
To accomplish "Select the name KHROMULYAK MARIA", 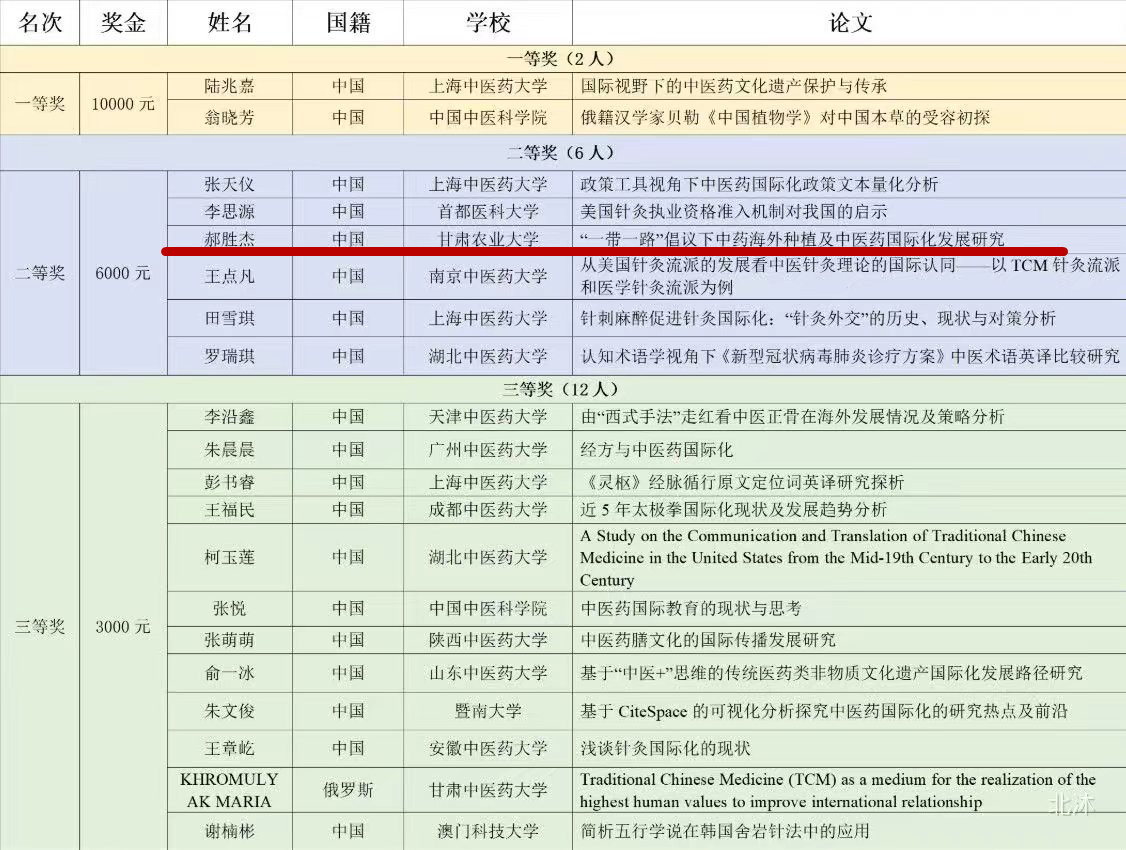I will tap(230, 790).
